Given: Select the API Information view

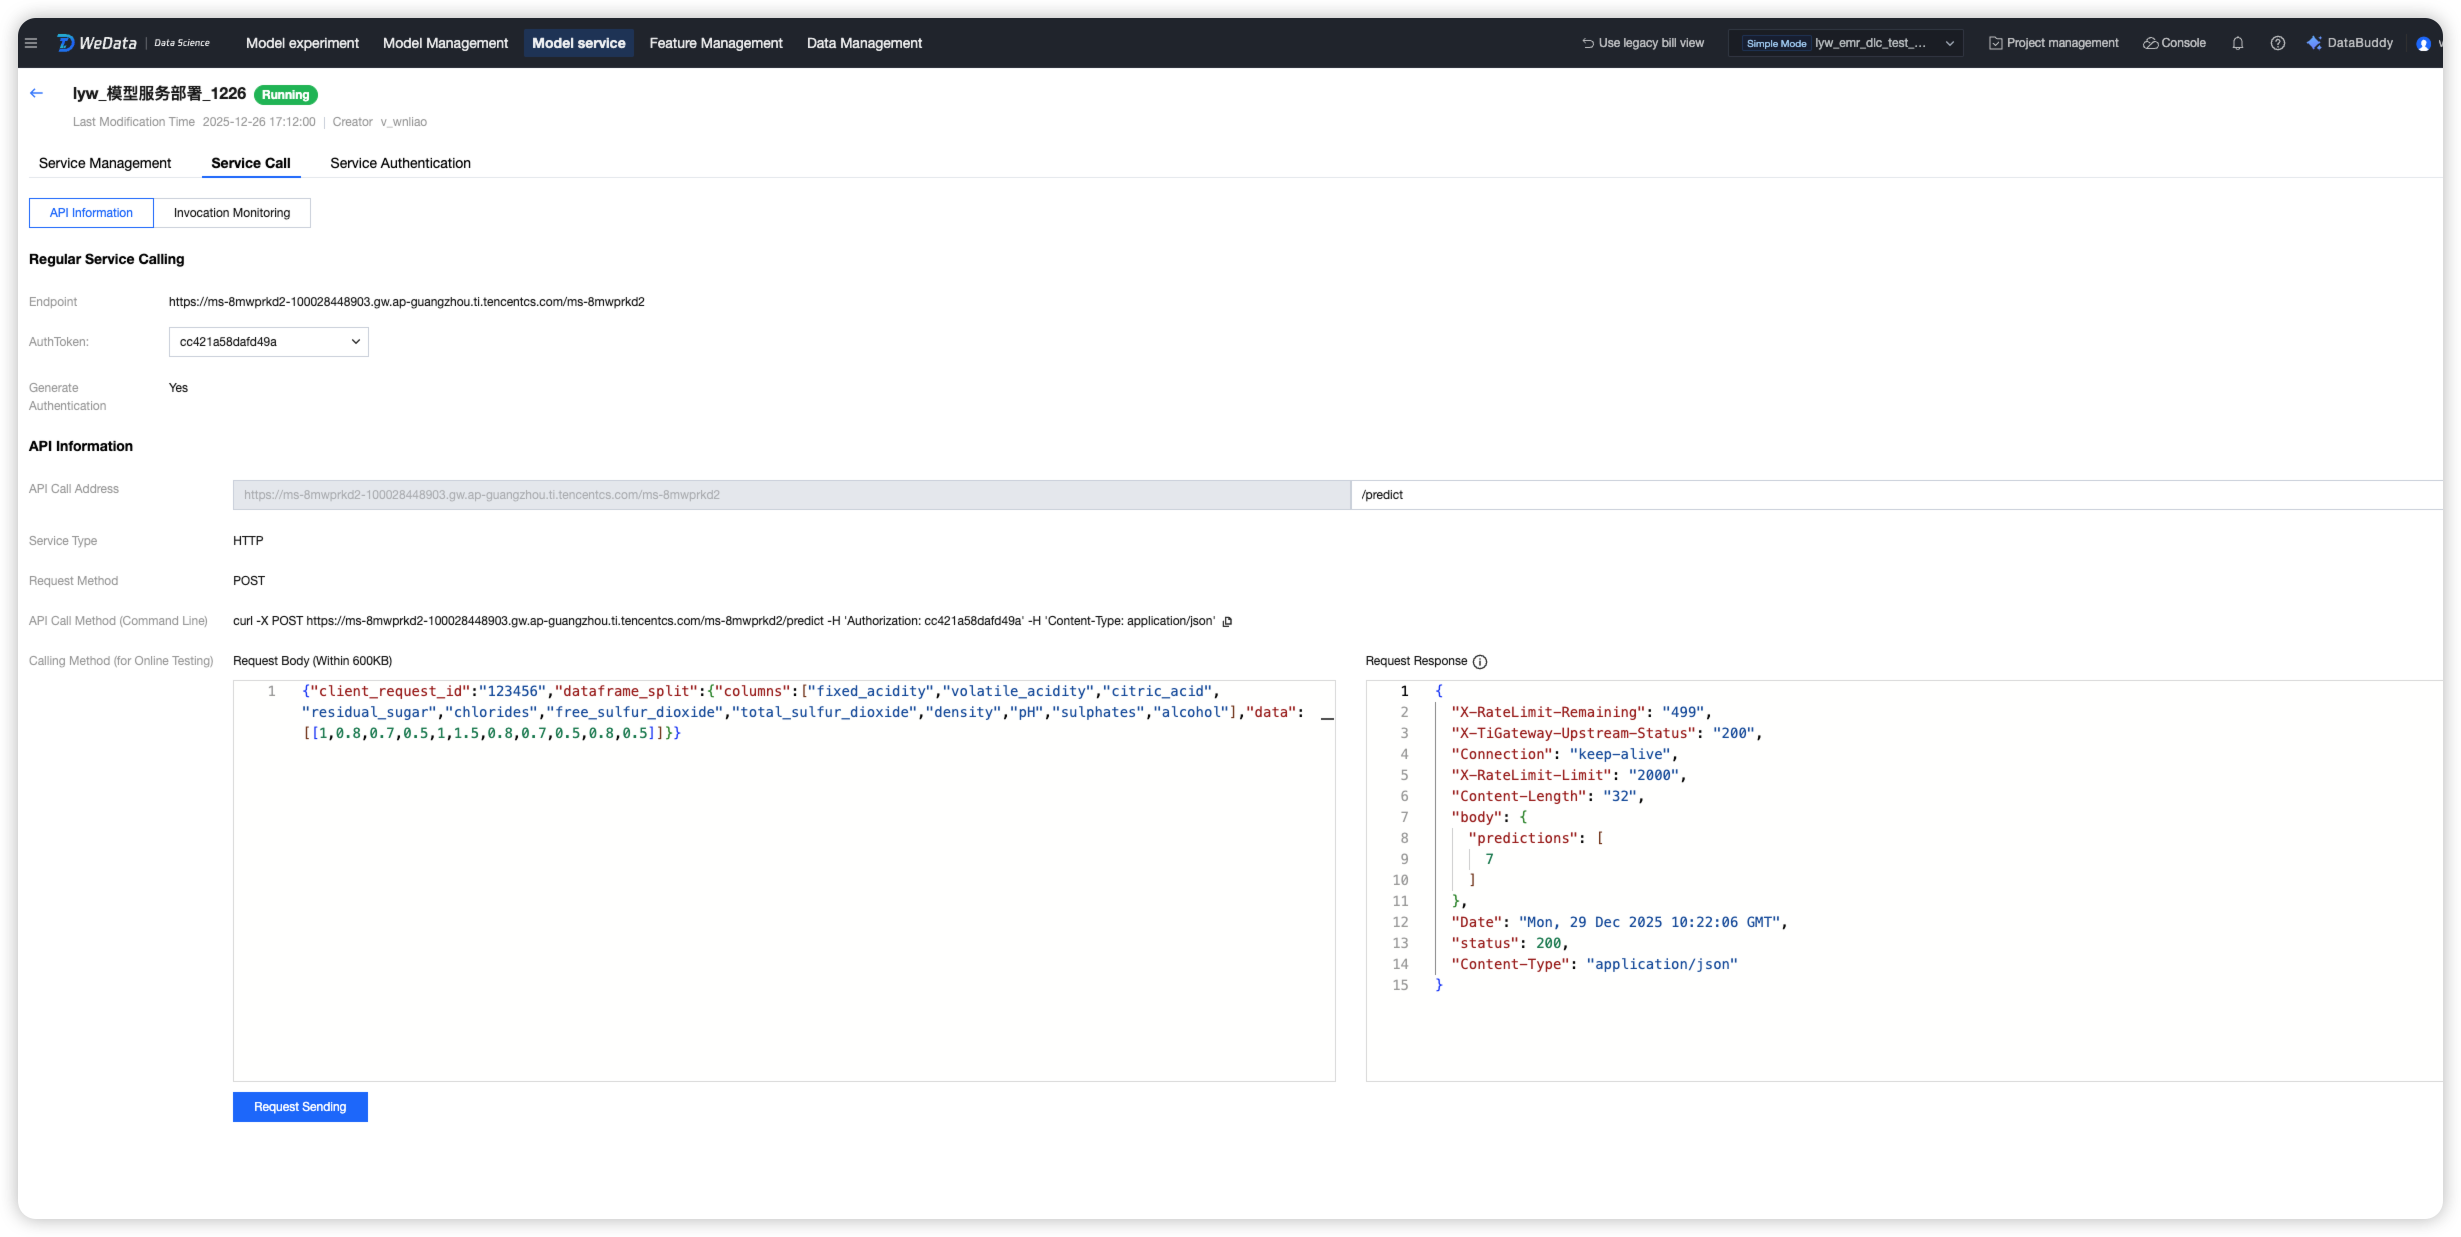Looking at the screenshot, I should coord(91,213).
